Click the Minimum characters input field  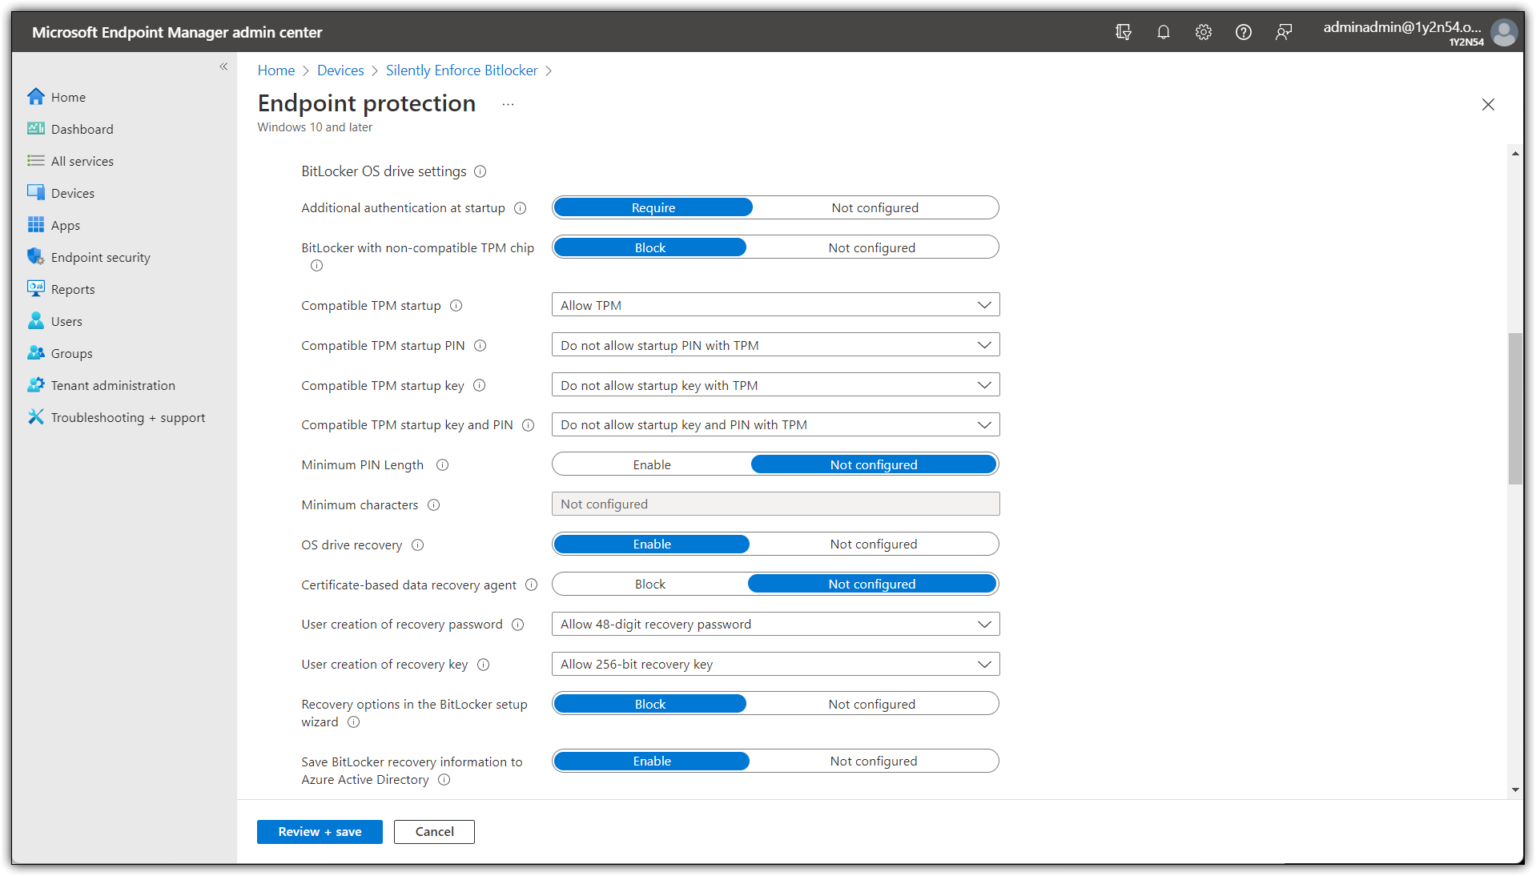click(775, 503)
